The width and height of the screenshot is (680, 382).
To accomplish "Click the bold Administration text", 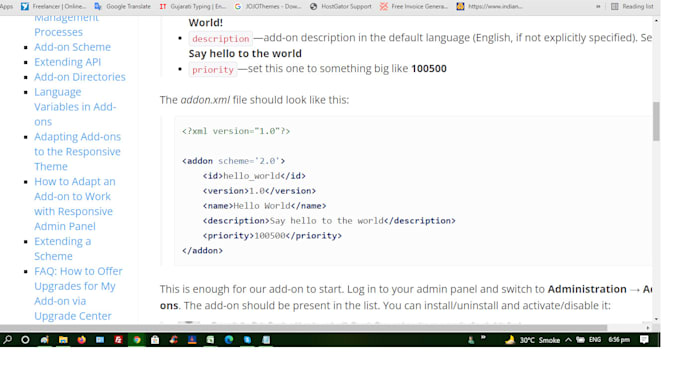I will pos(587,289).
